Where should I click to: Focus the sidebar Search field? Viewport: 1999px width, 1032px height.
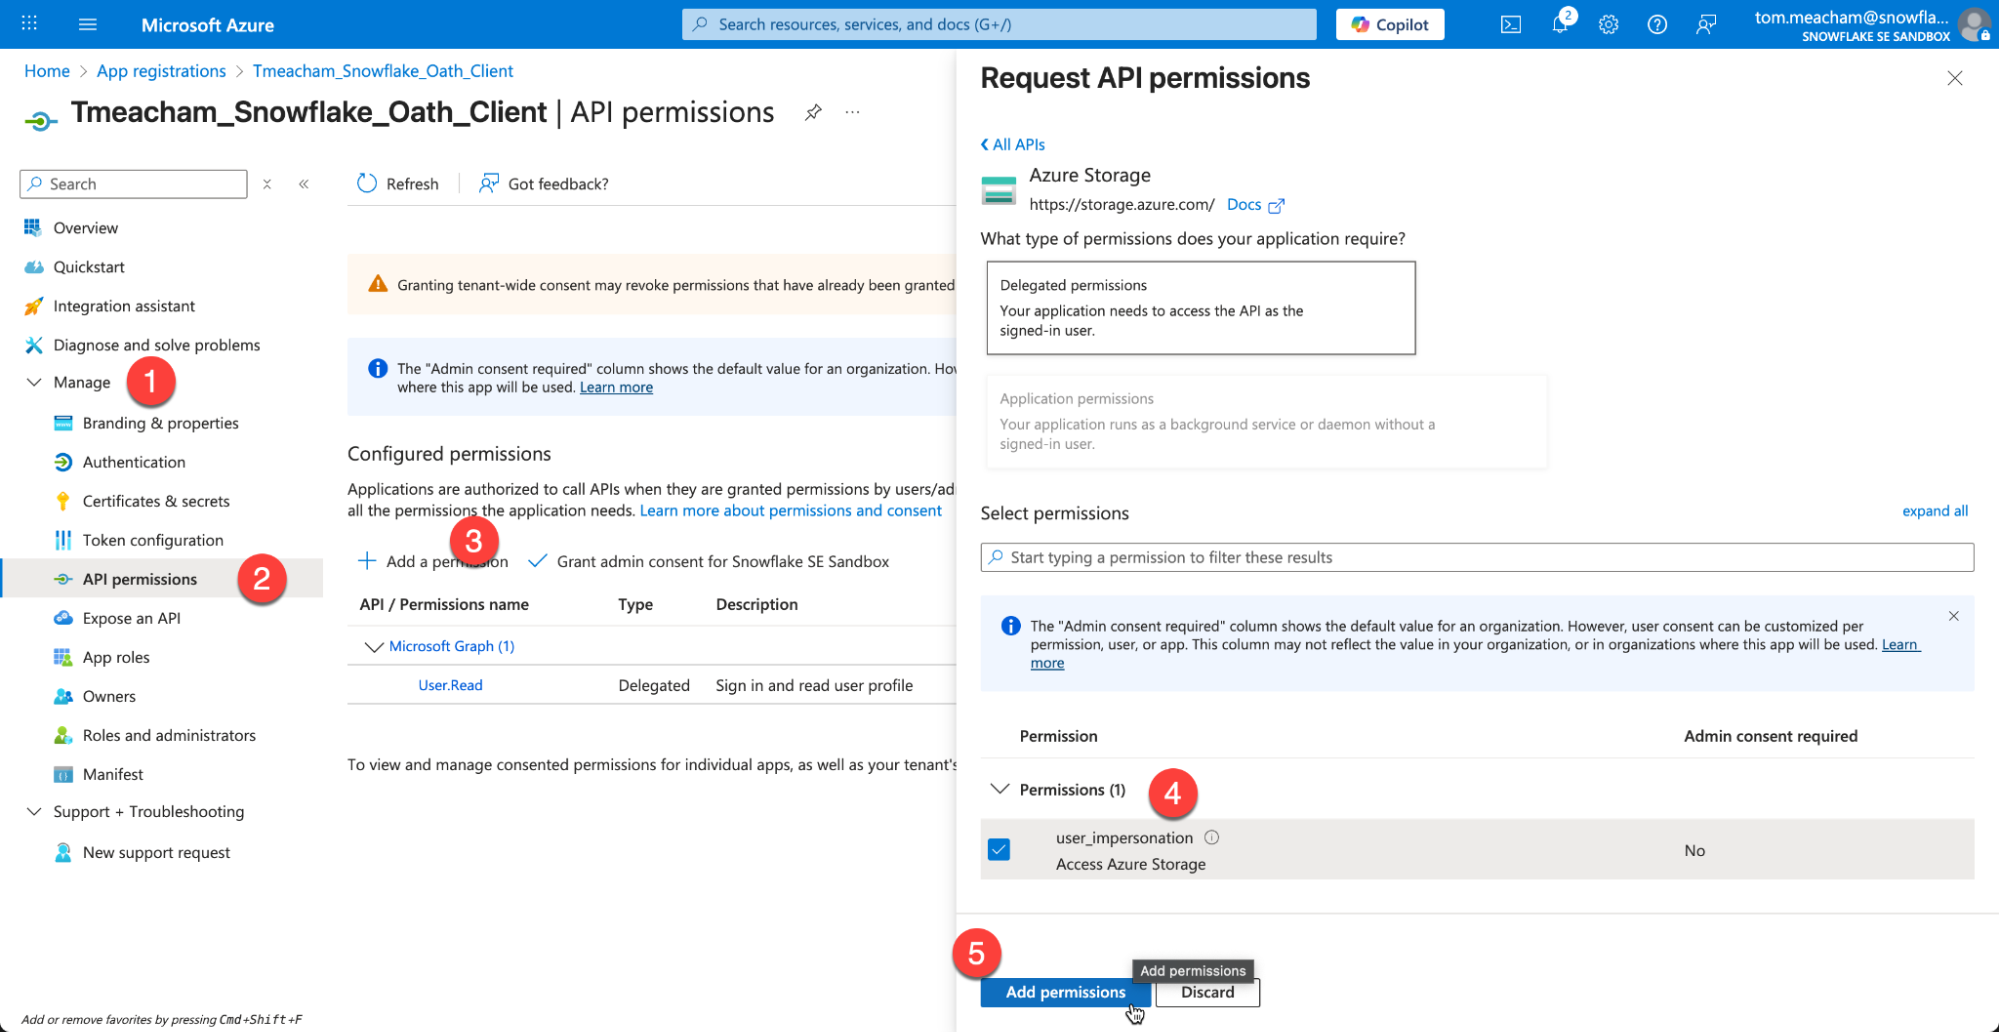[x=133, y=184]
